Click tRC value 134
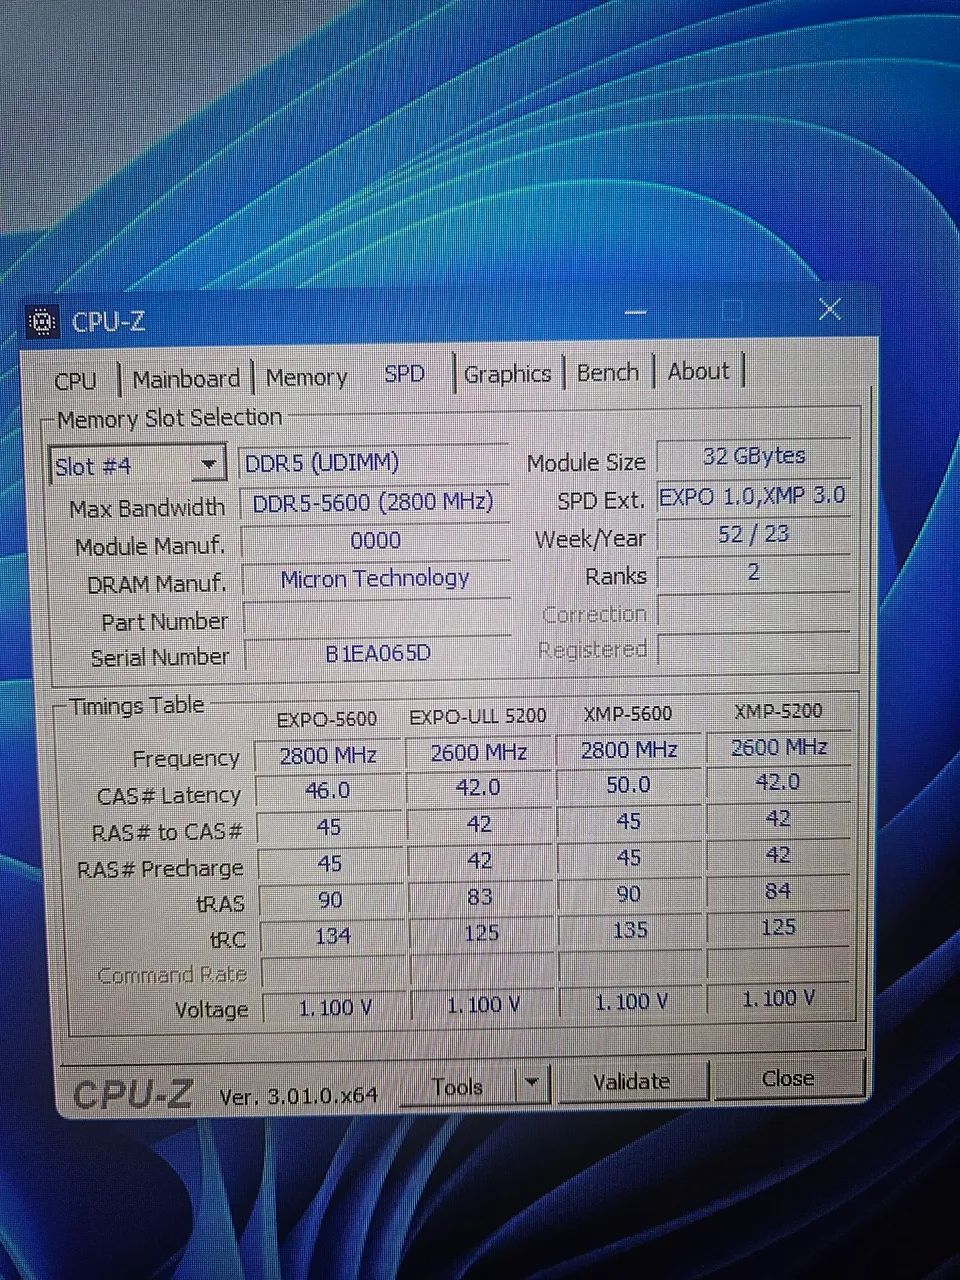Screen dimensions: 960x1280 tap(332, 936)
